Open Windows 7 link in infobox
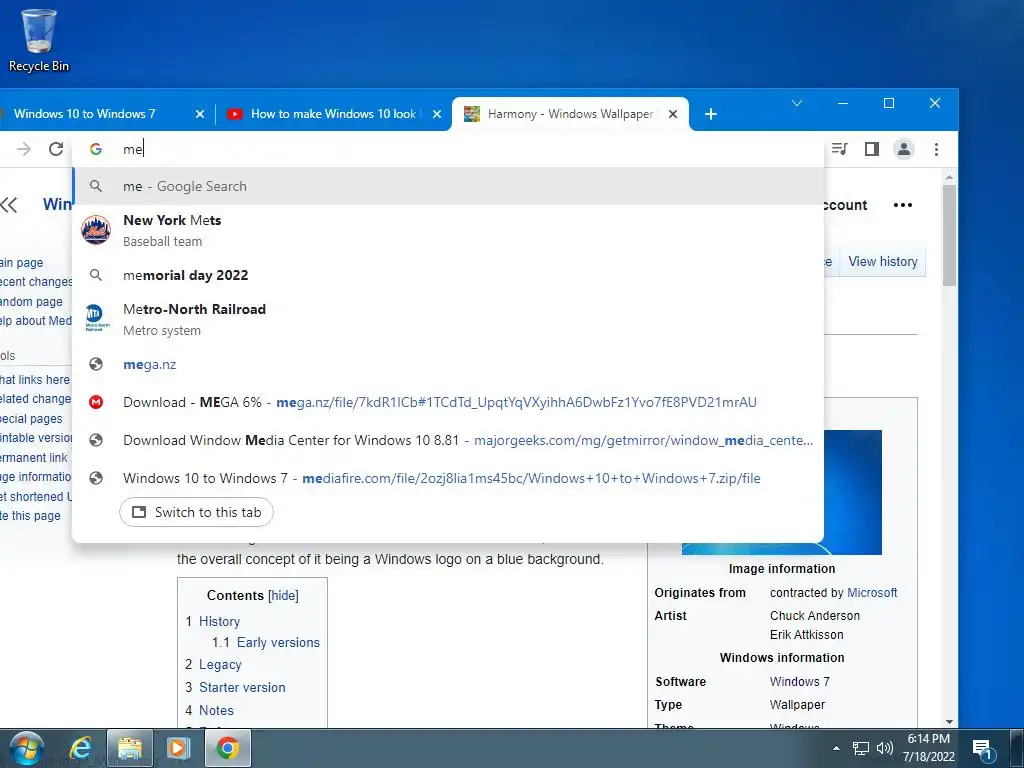 (x=799, y=681)
